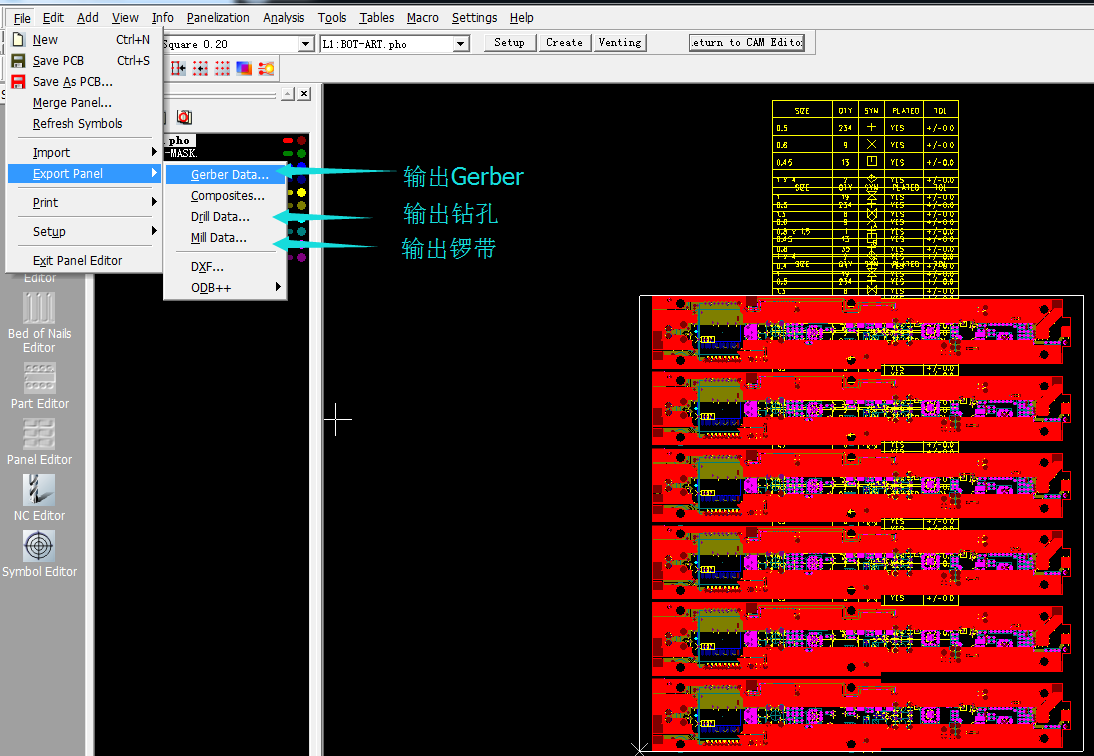1094x756 pixels.
Task: Expand the L1:BOT-ART.pho layer dropdown
Action: (461, 44)
